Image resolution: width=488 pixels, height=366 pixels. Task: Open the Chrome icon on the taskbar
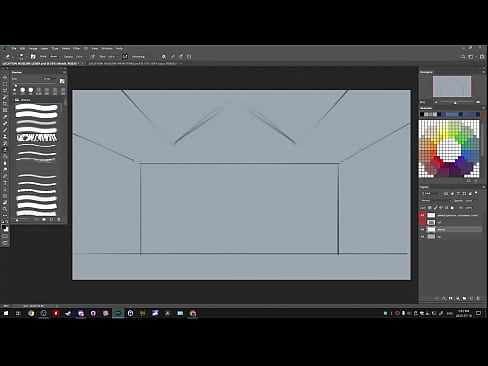pos(31,313)
